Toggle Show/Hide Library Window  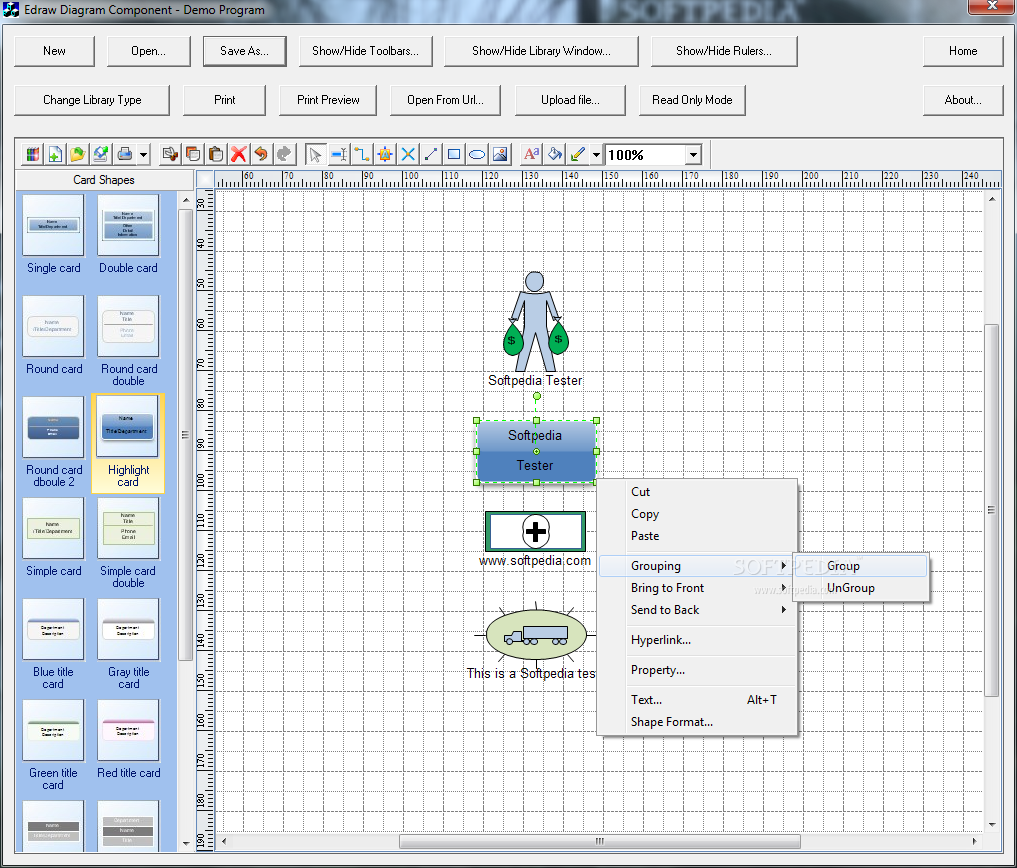pyautogui.click(x=542, y=51)
